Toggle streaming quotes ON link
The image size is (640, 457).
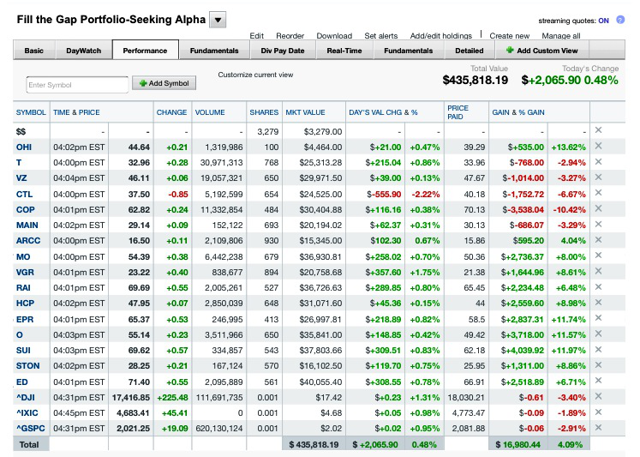point(603,20)
